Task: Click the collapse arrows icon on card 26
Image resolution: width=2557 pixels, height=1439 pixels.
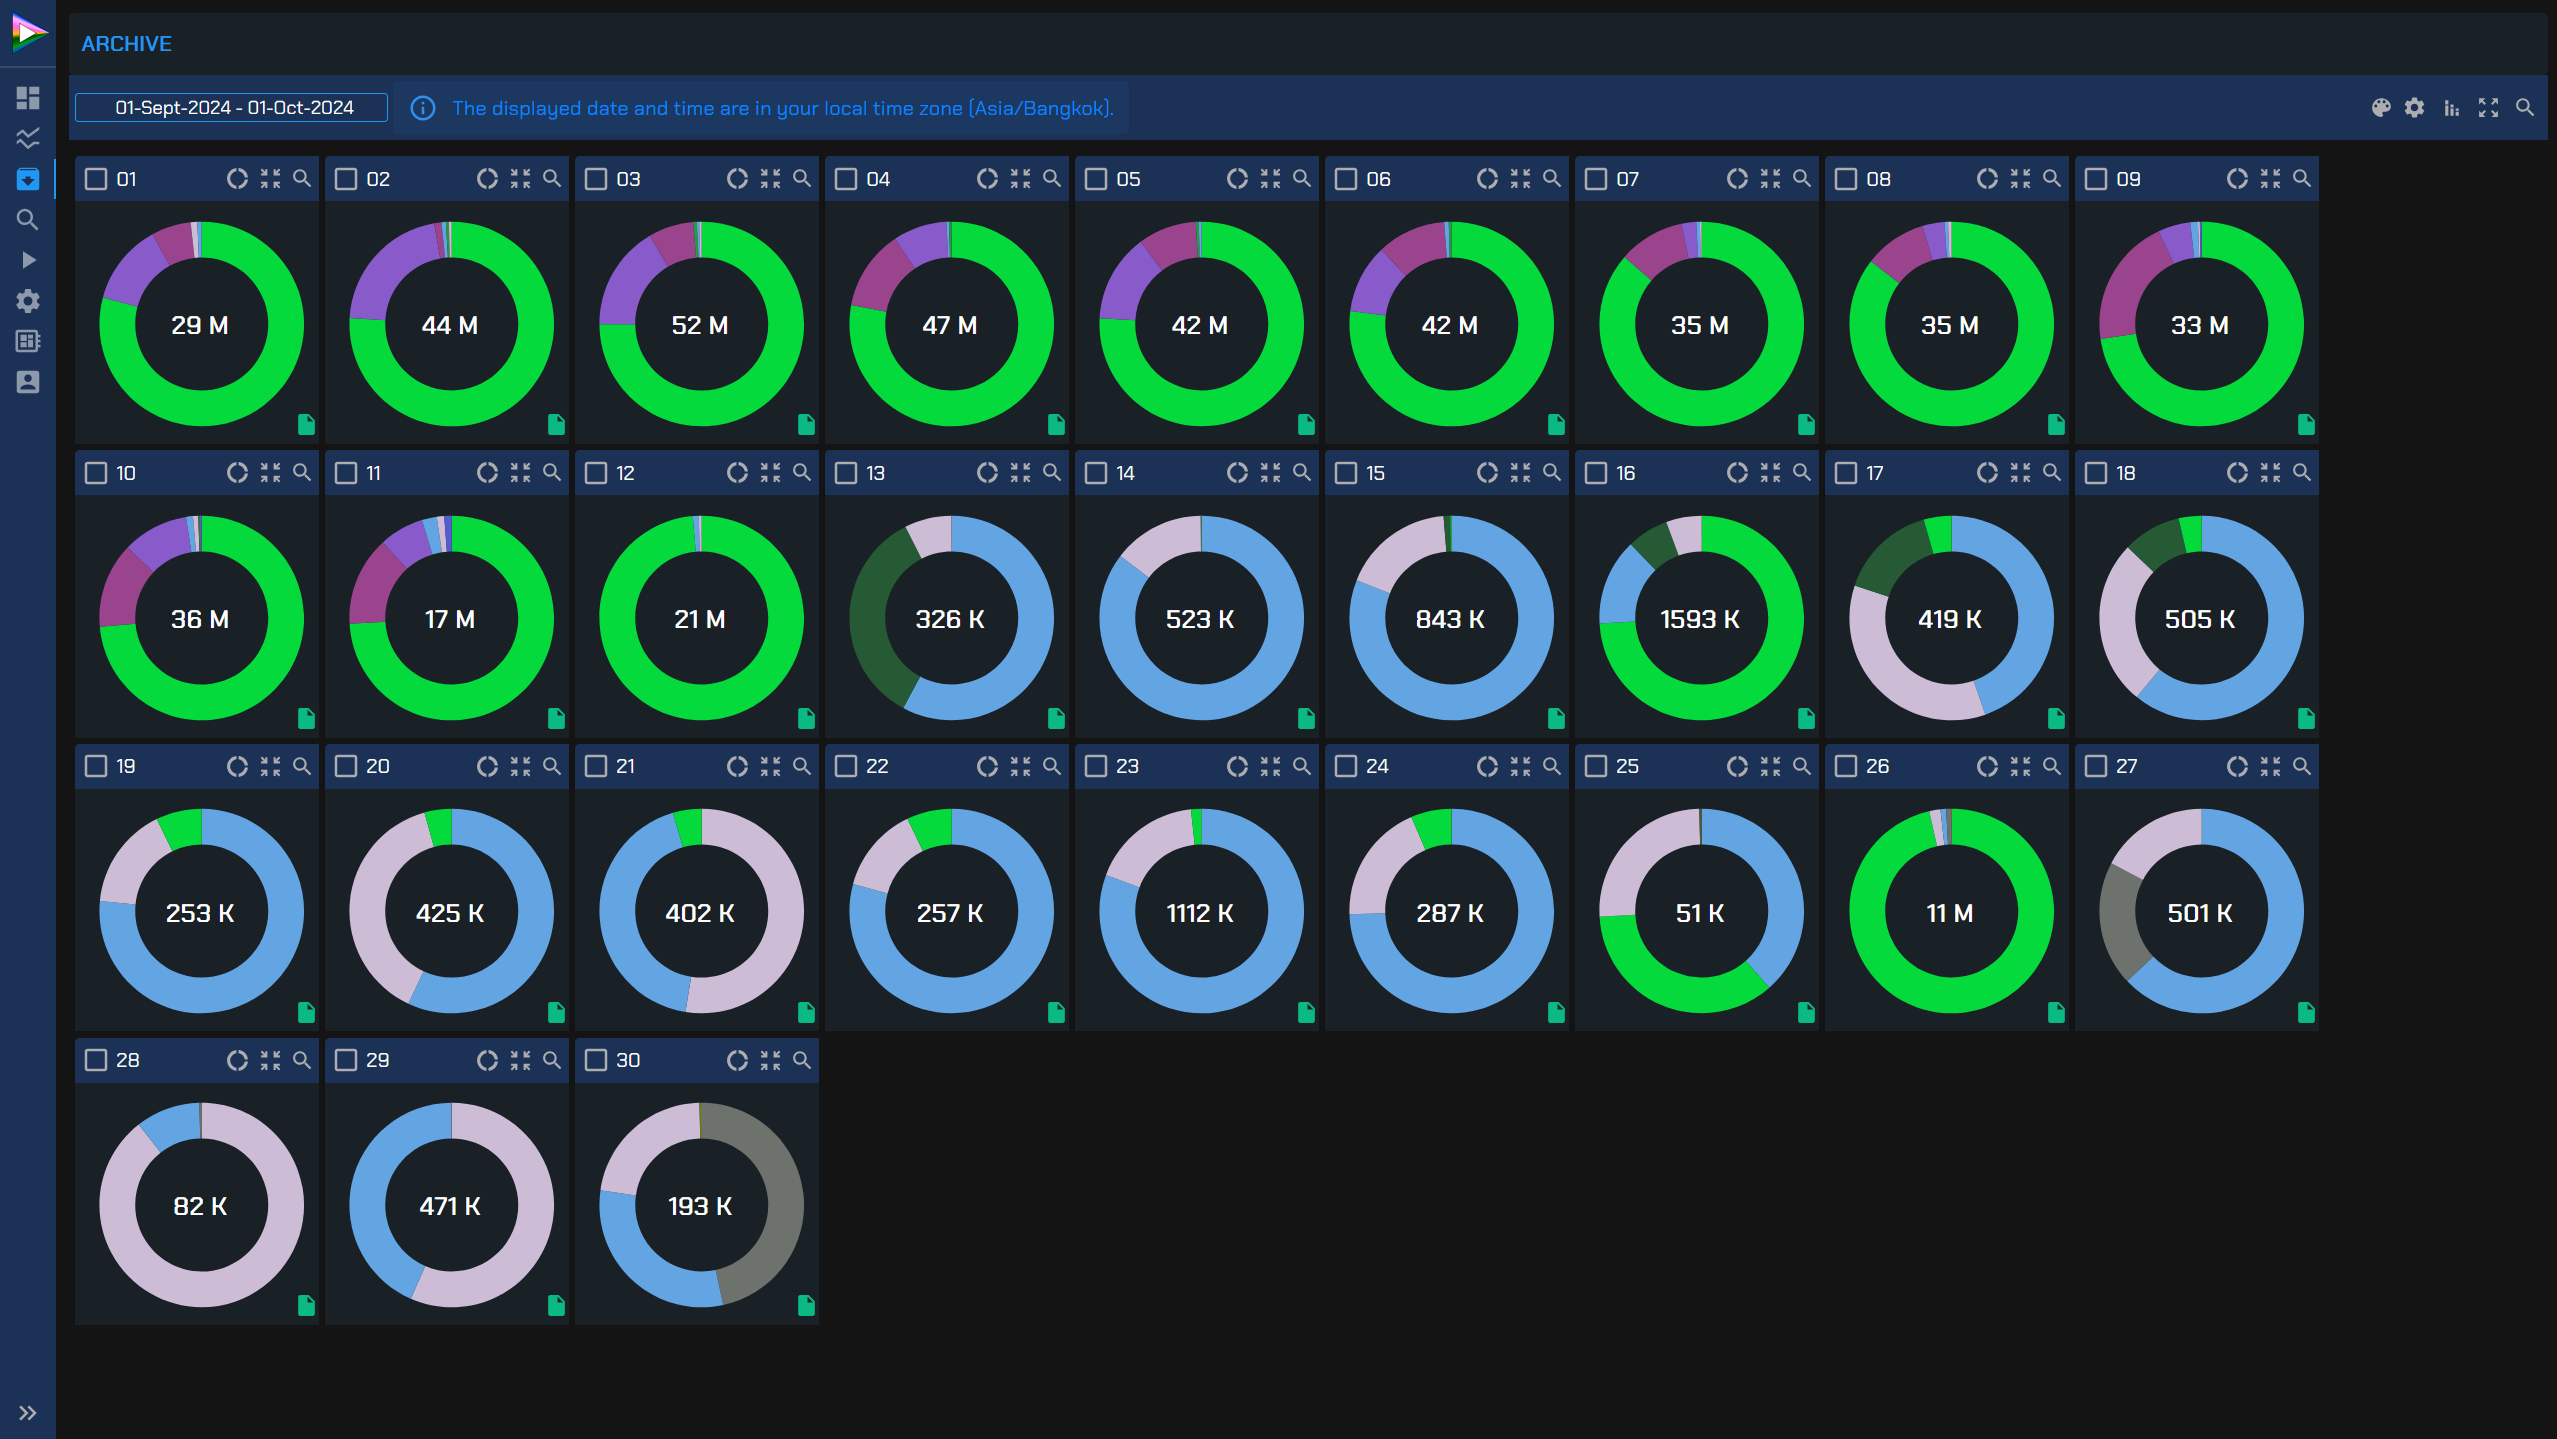Action: (2020, 766)
